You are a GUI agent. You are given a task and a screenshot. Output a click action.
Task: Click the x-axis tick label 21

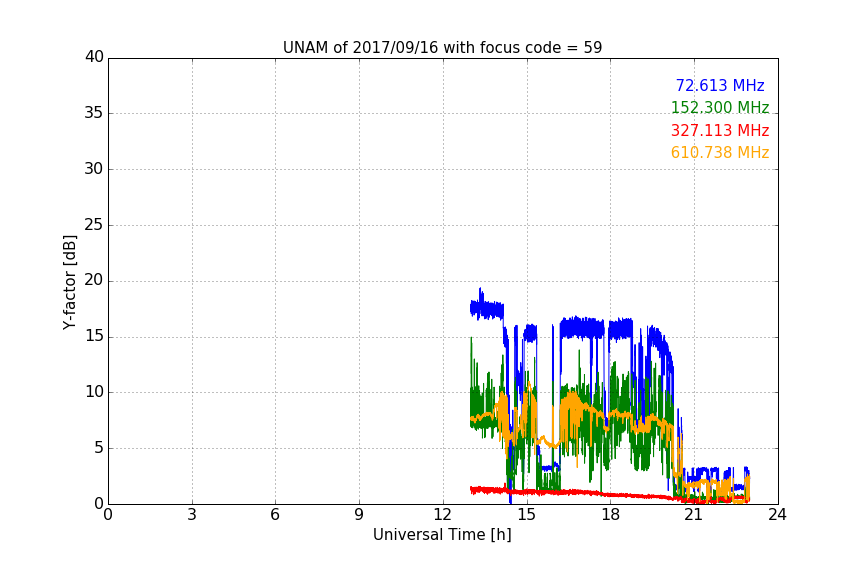pos(694,515)
